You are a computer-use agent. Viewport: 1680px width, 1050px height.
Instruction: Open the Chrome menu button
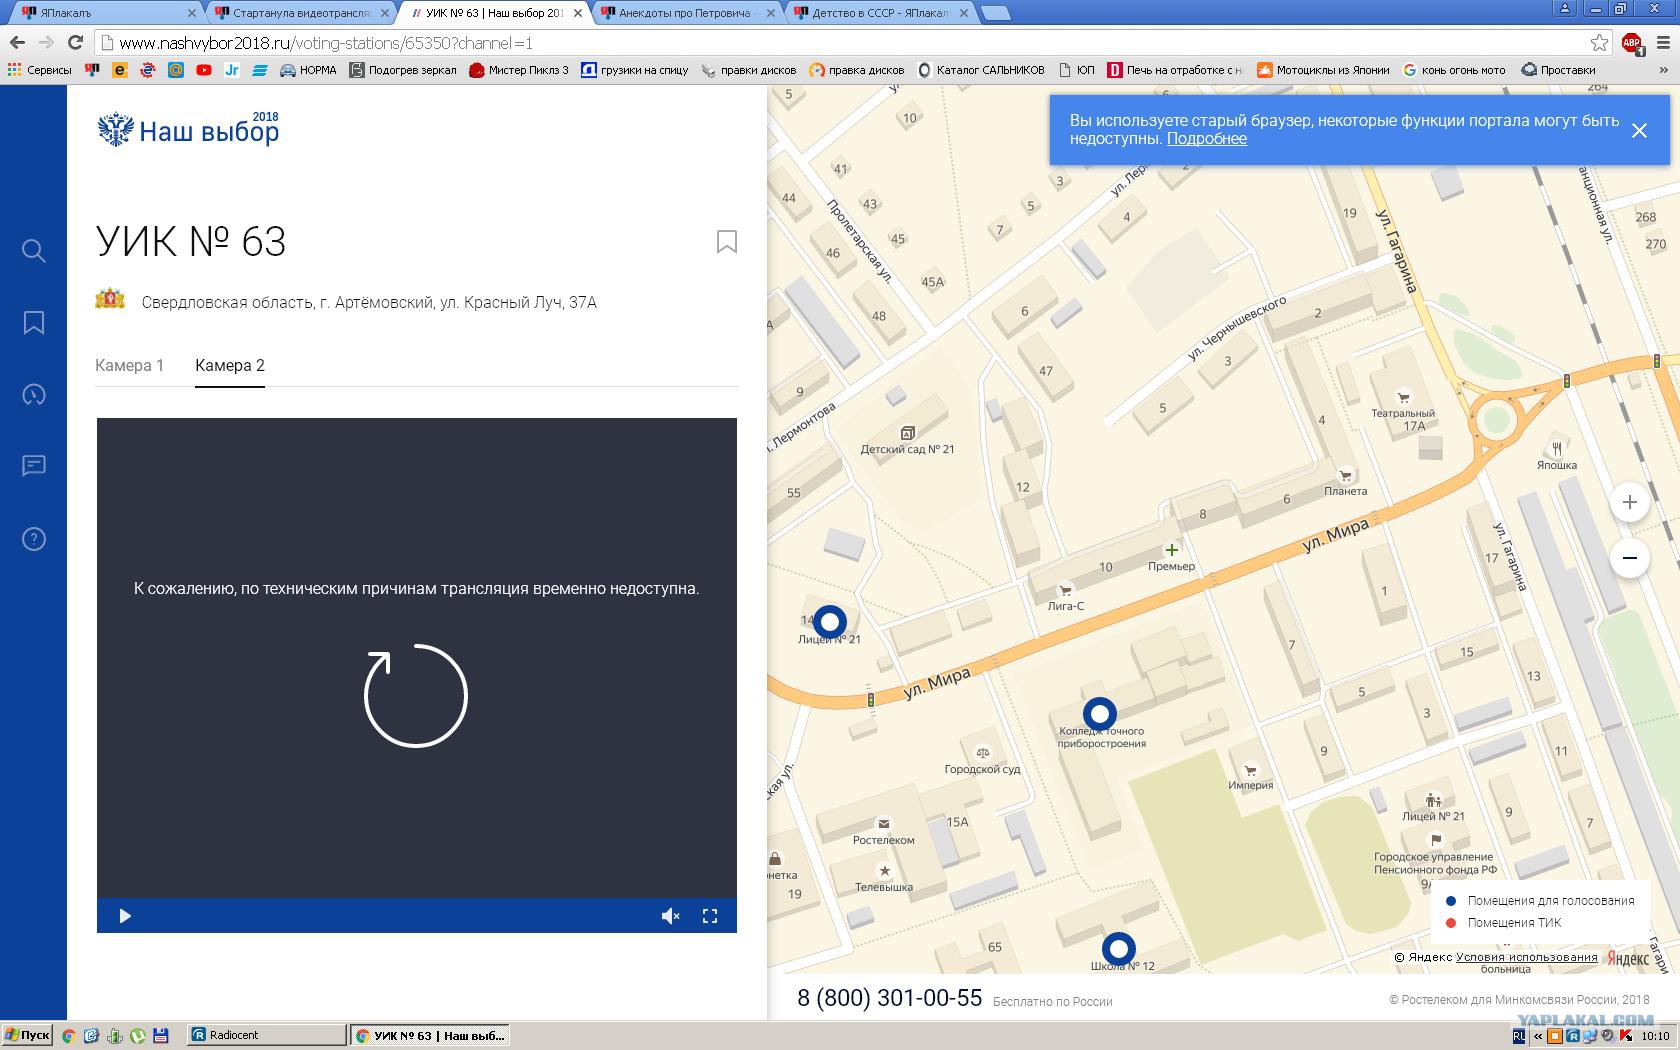click(x=1664, y=43)
